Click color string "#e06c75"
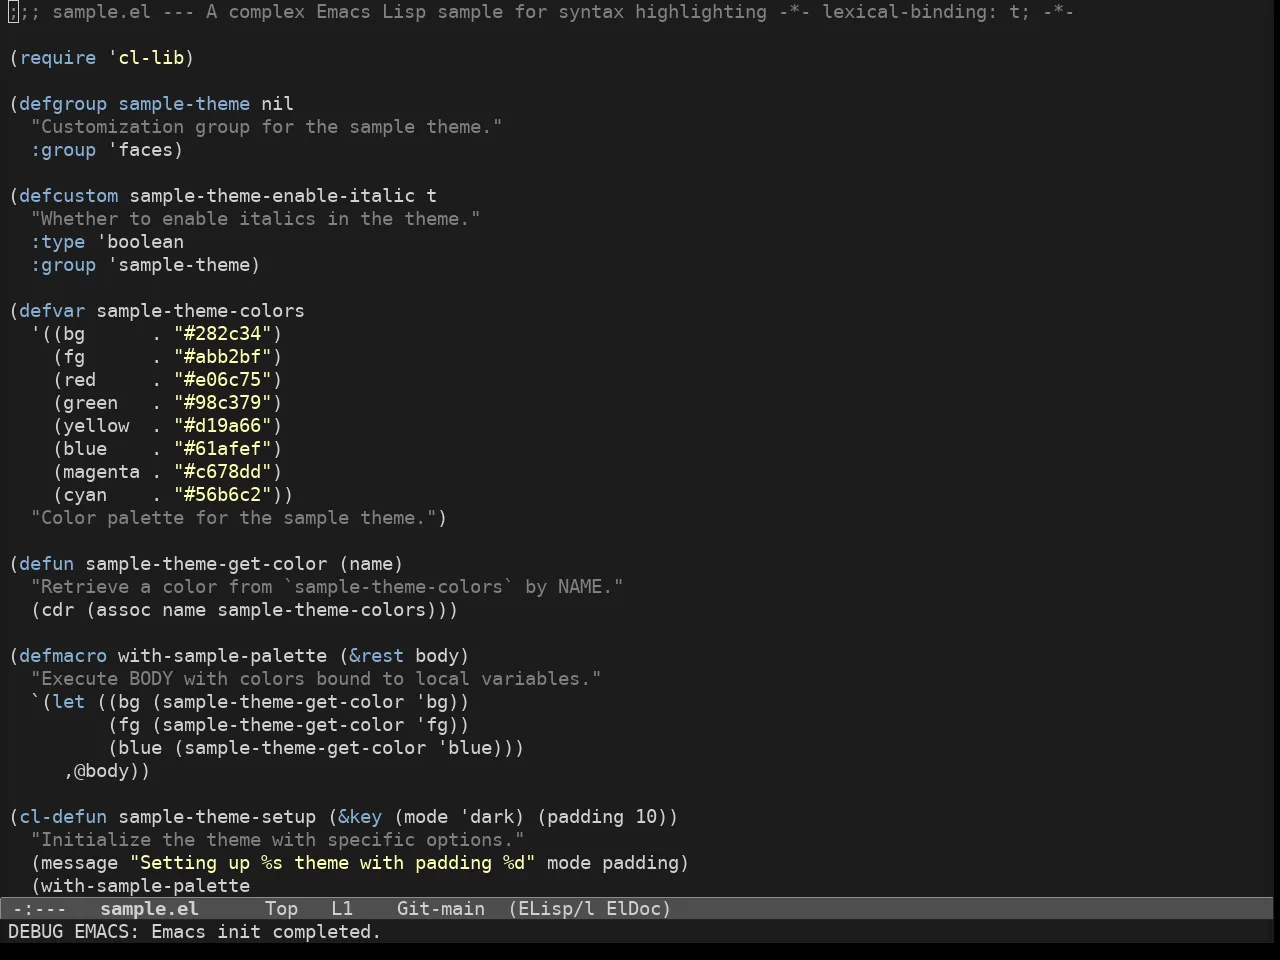 (223, 380)
